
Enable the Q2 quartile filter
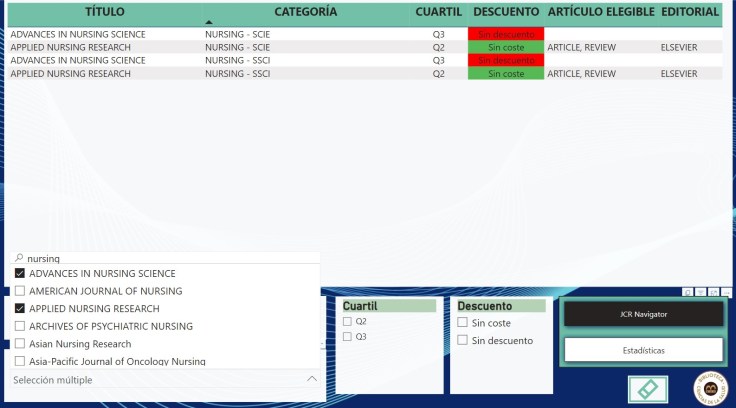tap(347, 322)
